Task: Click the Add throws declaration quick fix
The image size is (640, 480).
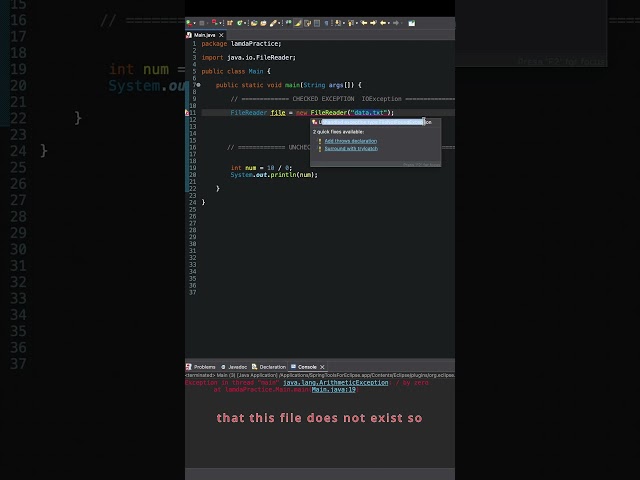Action: click(351, 141)
